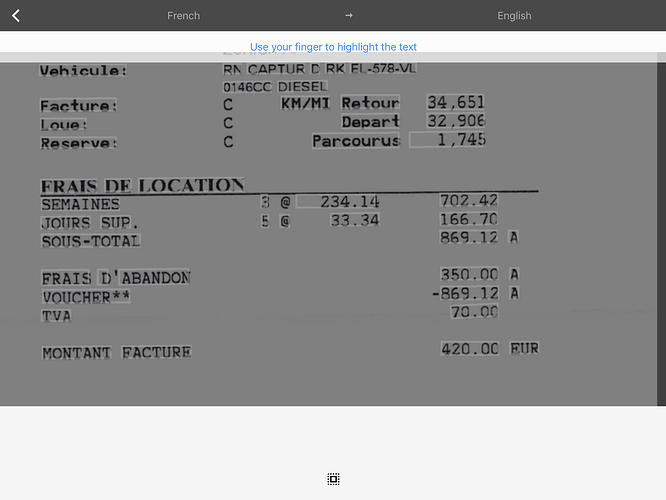Highlight the word 'Vehicule:'
The width and height of the screenshot is (666, 500).
(83, 71)
